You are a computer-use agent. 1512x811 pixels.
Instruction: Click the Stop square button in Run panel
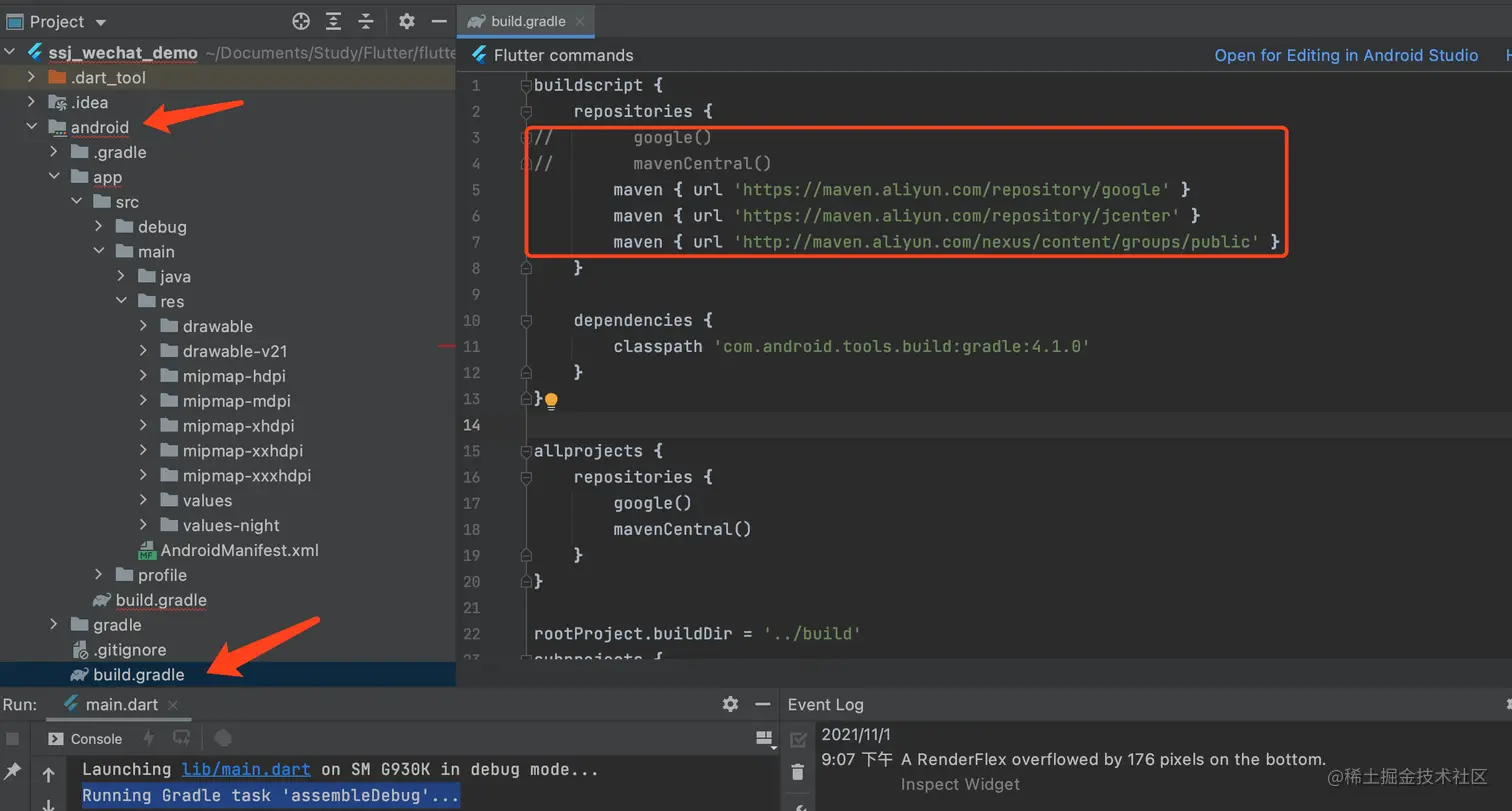(13, 739)
